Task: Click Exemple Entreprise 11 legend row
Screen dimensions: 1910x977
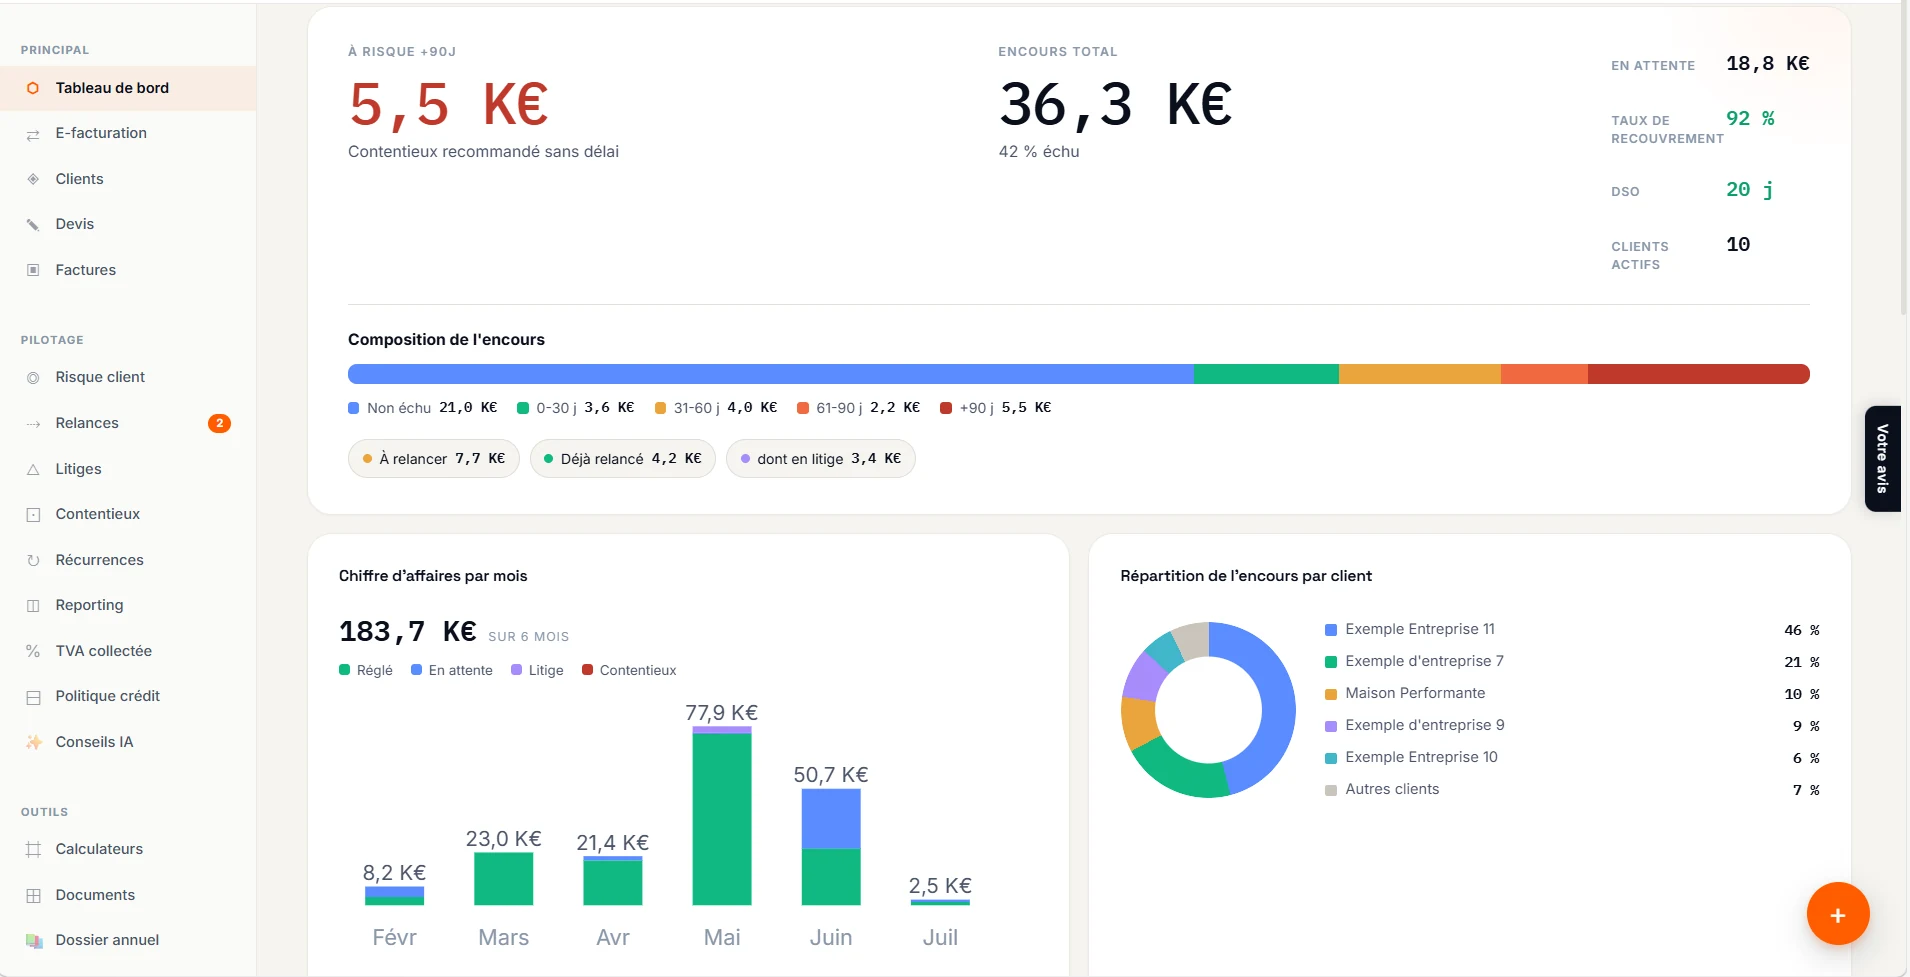Action: (x=1572, y=629)
